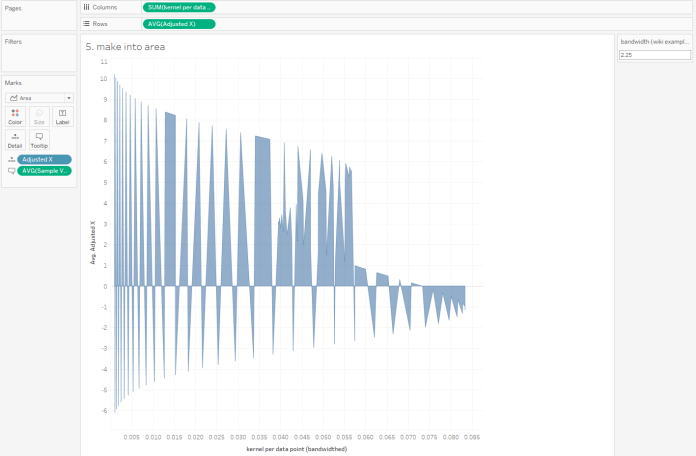The image size is (696, 456).
Task: Select the AVG(Adjusted X) rows pill
Action: 178,22
